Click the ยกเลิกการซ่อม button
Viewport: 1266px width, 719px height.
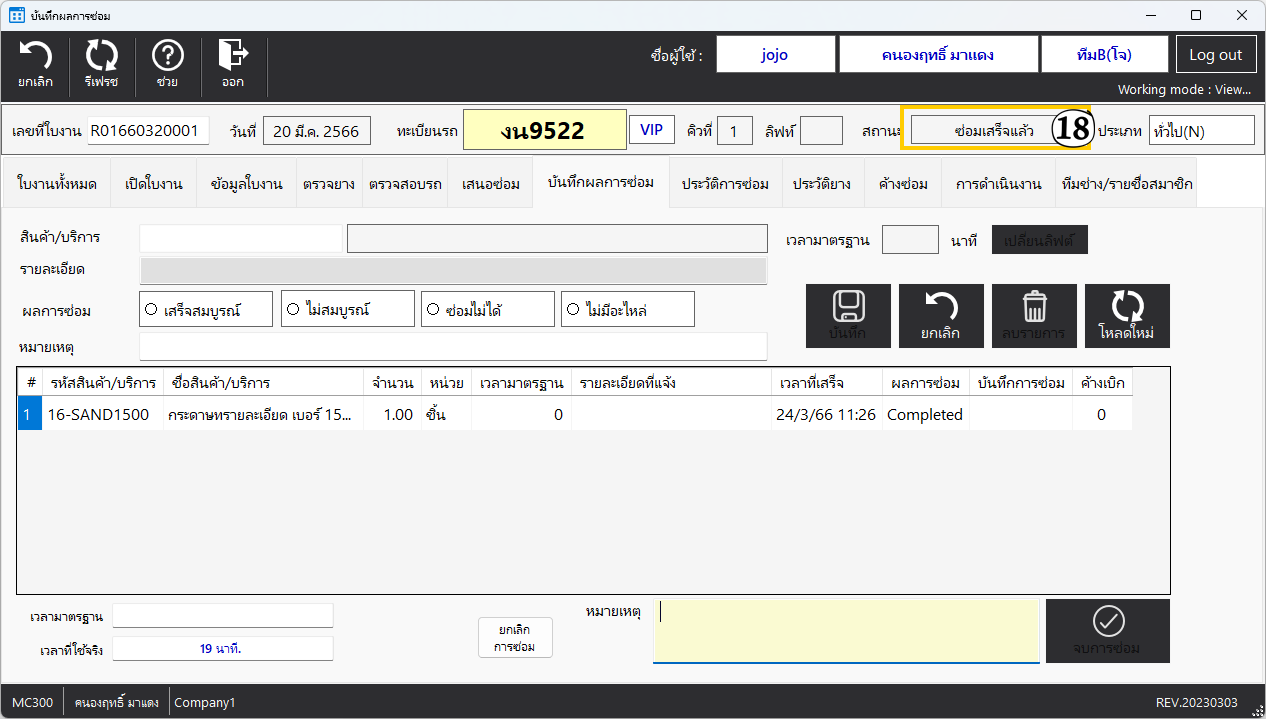coord(515,638)
